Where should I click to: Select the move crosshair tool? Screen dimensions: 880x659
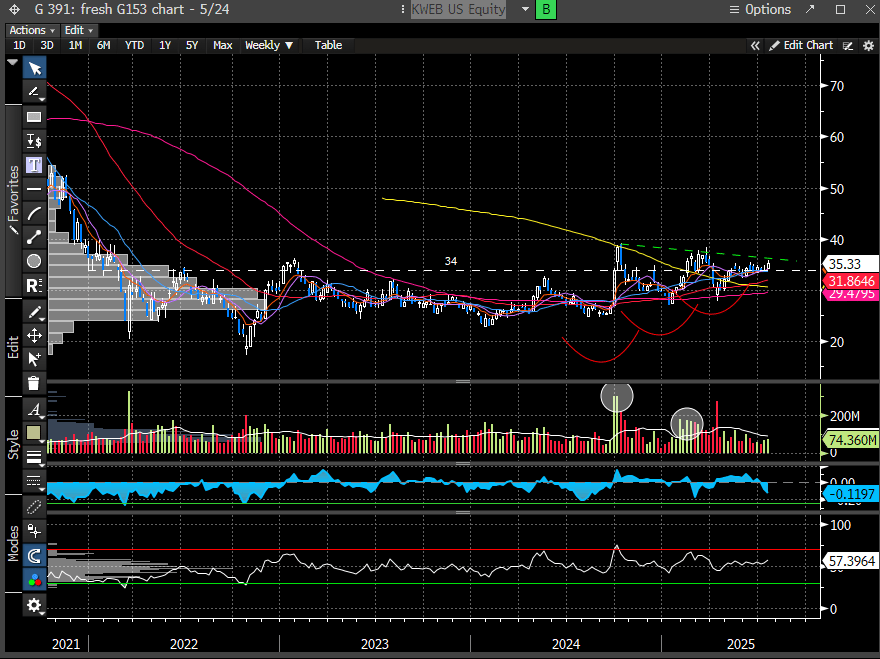(x=34, y=336)
